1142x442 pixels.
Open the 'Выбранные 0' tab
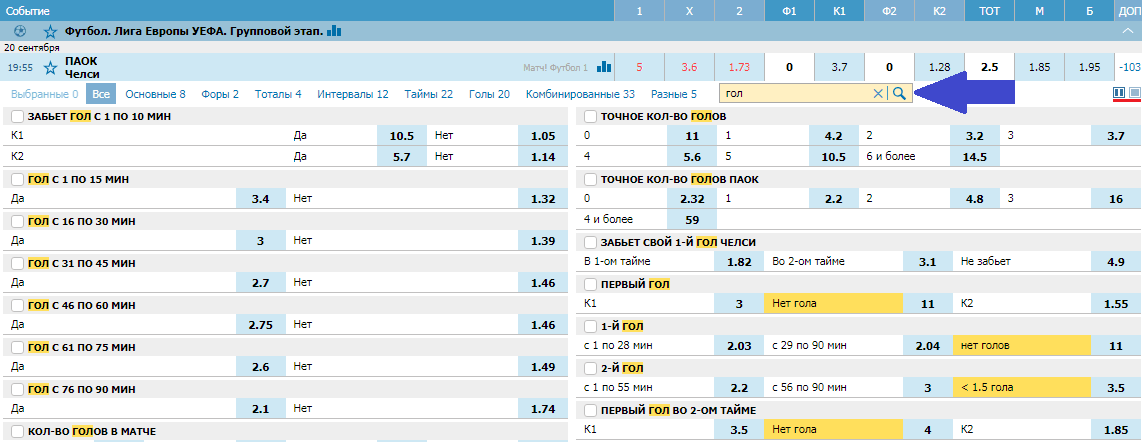(x=44, y=94)
